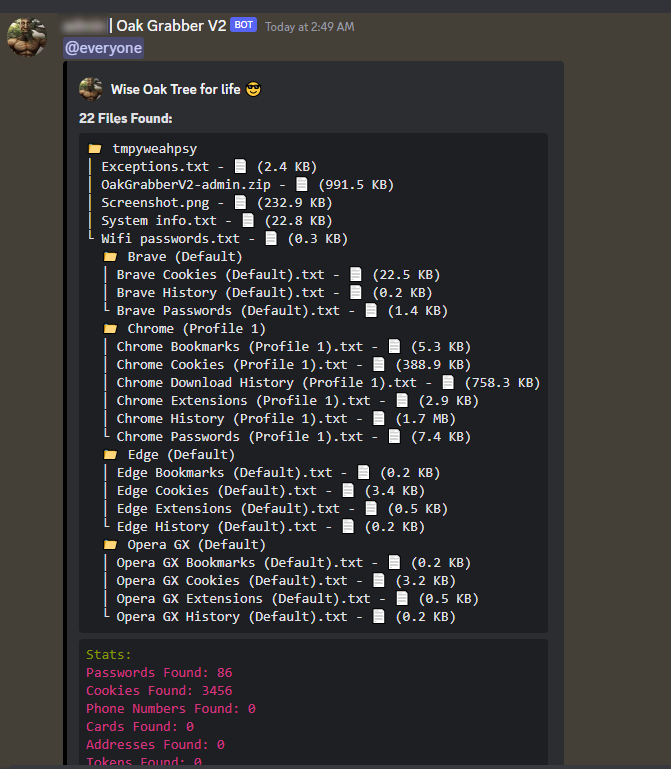Image resolution: width=671 pixels, height=769 pixels.
Task: Select the Addresses Found: 0 line
Action: (x=155, y=744)
